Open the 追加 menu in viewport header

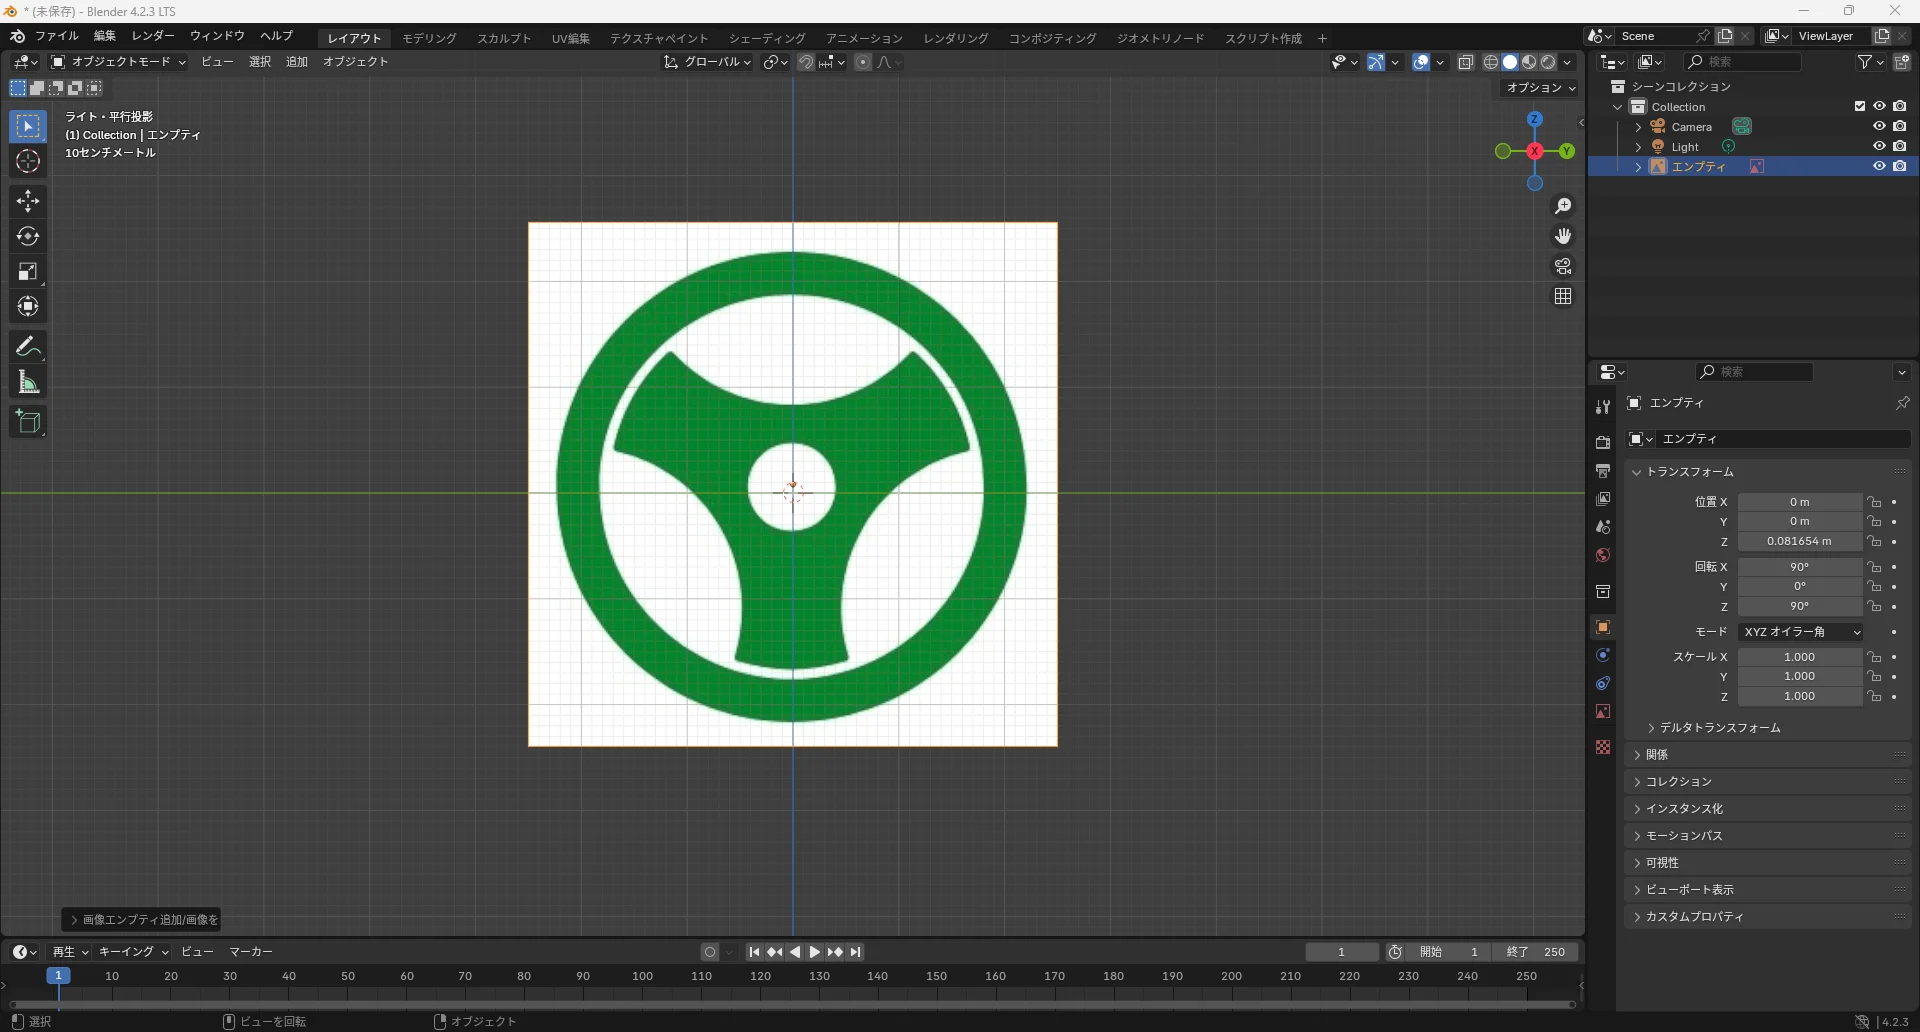tap(297, 62)
